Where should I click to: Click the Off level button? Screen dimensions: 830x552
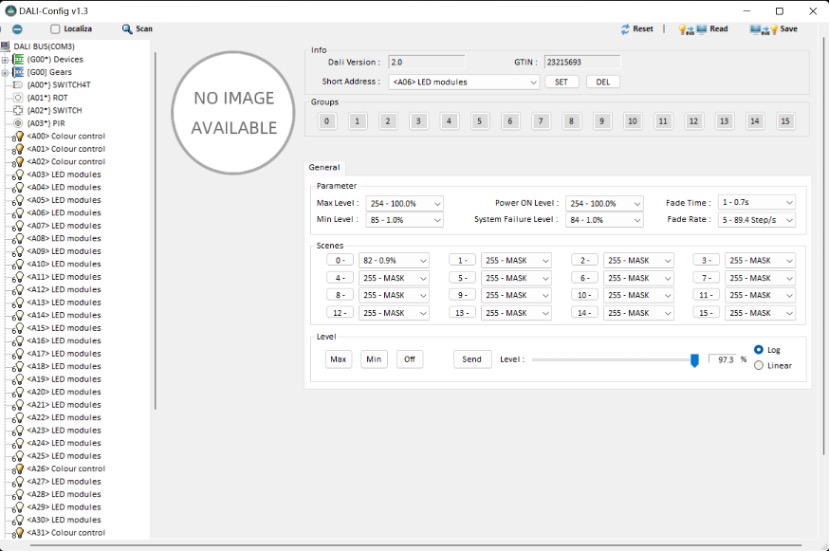(410, 359)
